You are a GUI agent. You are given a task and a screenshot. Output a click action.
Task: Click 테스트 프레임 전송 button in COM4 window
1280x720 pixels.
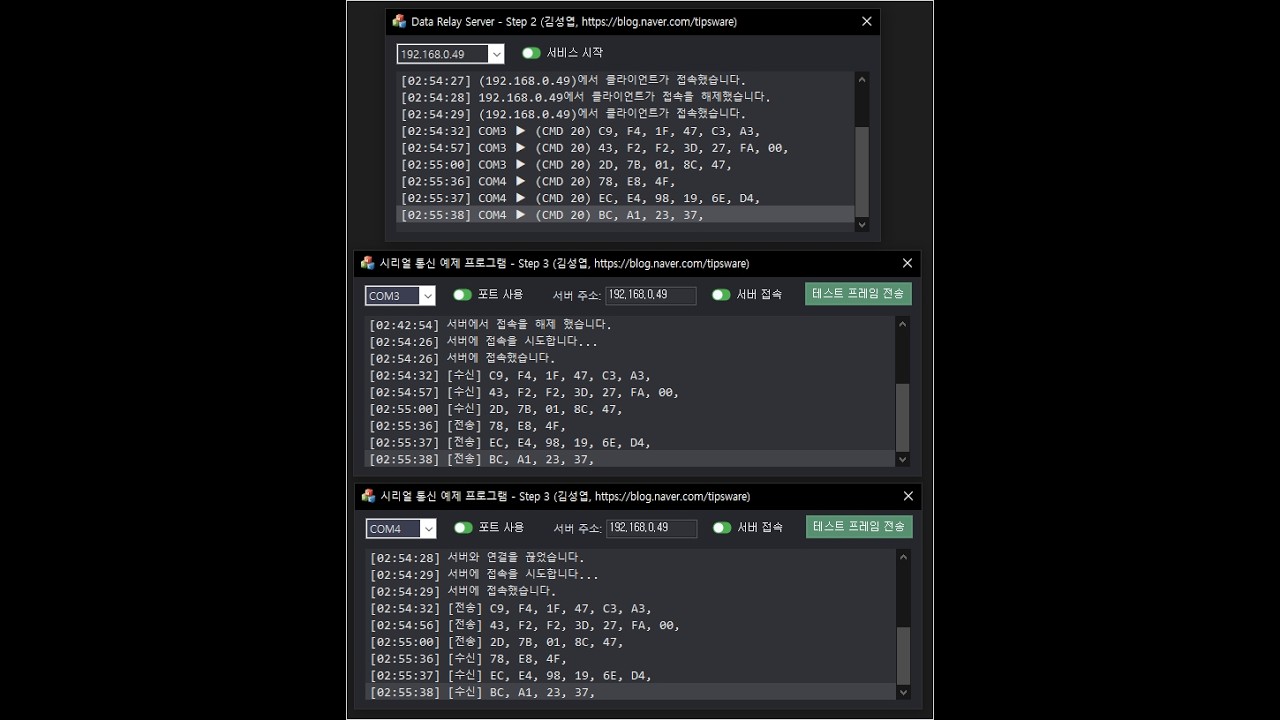pos(859,527)
